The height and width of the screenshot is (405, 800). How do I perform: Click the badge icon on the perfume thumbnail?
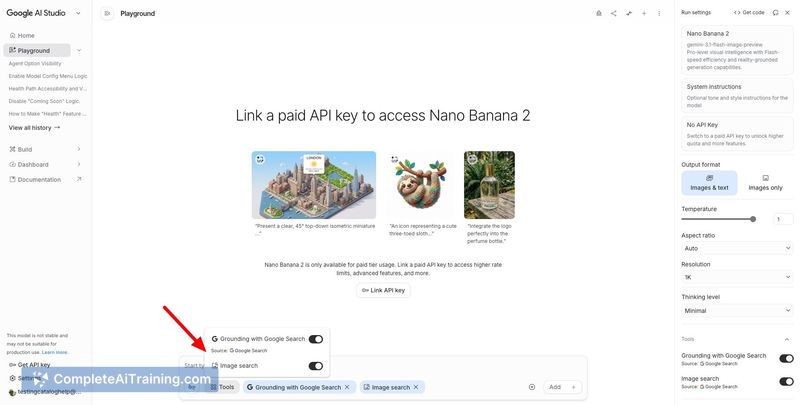(x=472, y=160)
